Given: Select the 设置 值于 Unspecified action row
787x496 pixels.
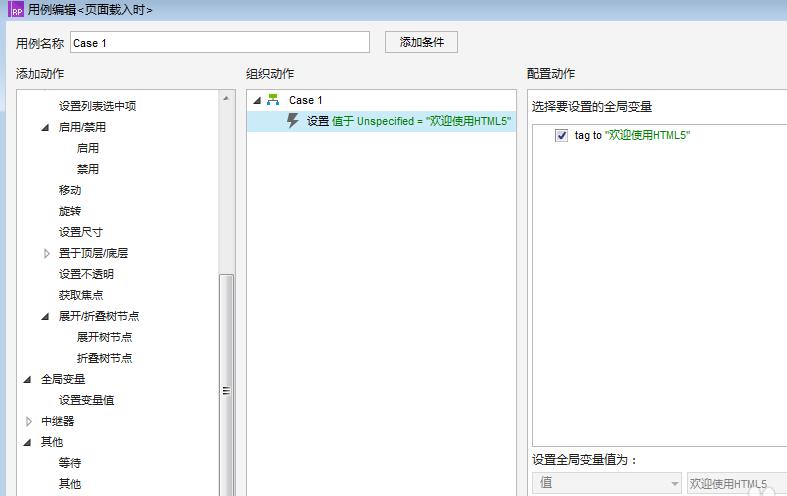Looking at the screenshot, I should tap(381, 121).
